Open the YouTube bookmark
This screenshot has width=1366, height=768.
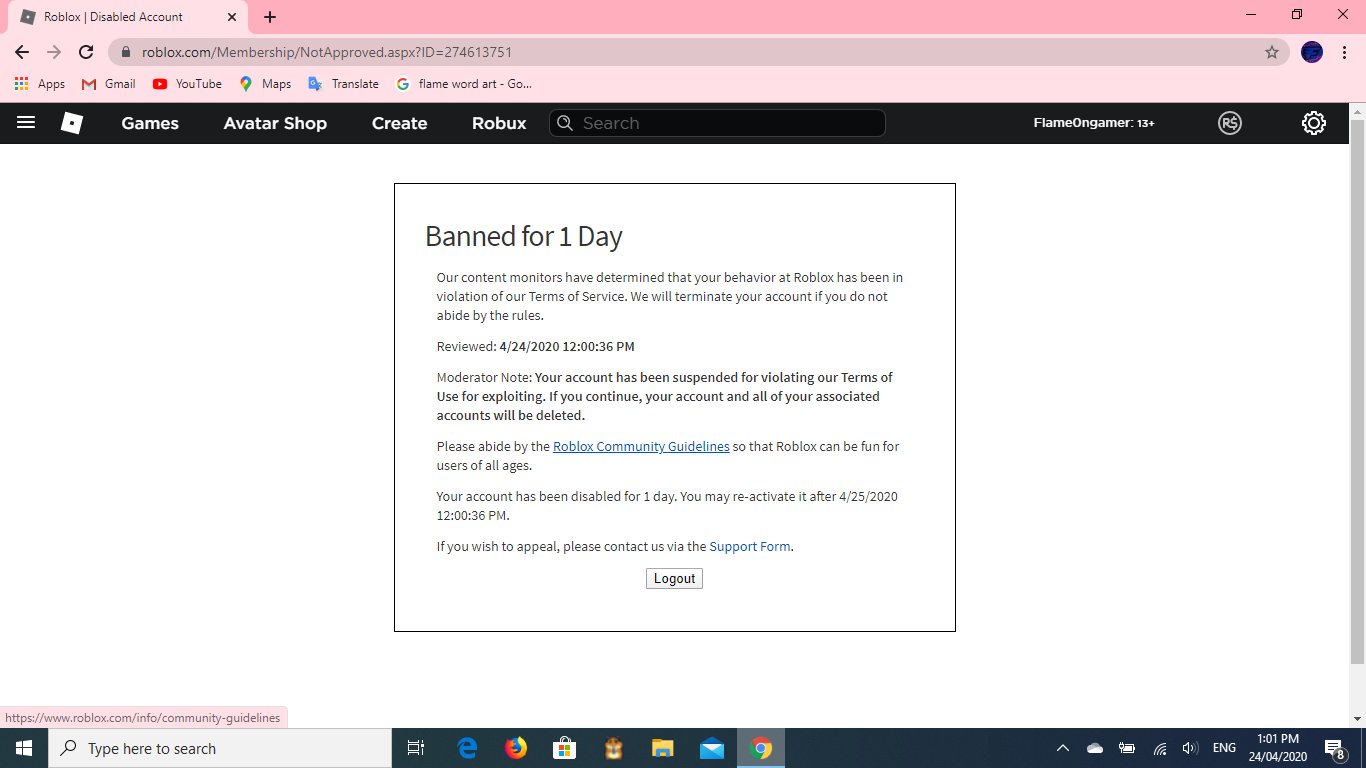click(x=187, y=84)
